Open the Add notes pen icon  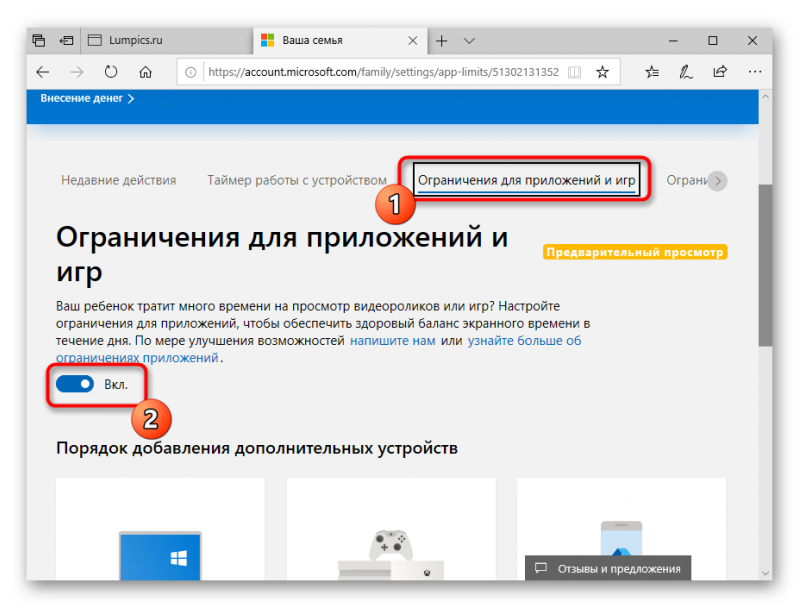click(686, 72)
